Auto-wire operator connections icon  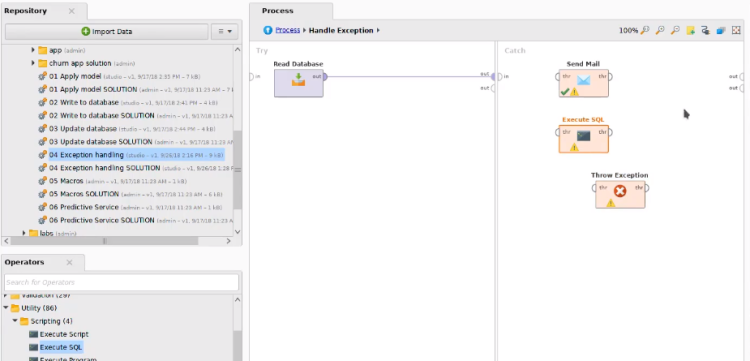click(706, 31)
